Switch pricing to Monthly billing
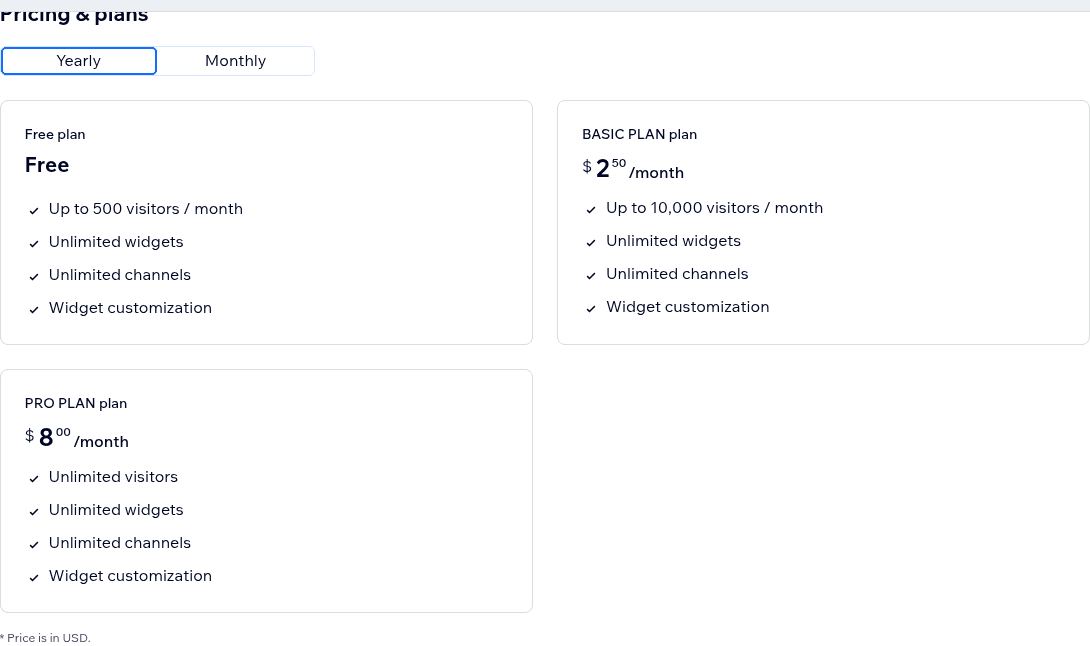This screenshot has height=646, width=1090. coord(236,61)
